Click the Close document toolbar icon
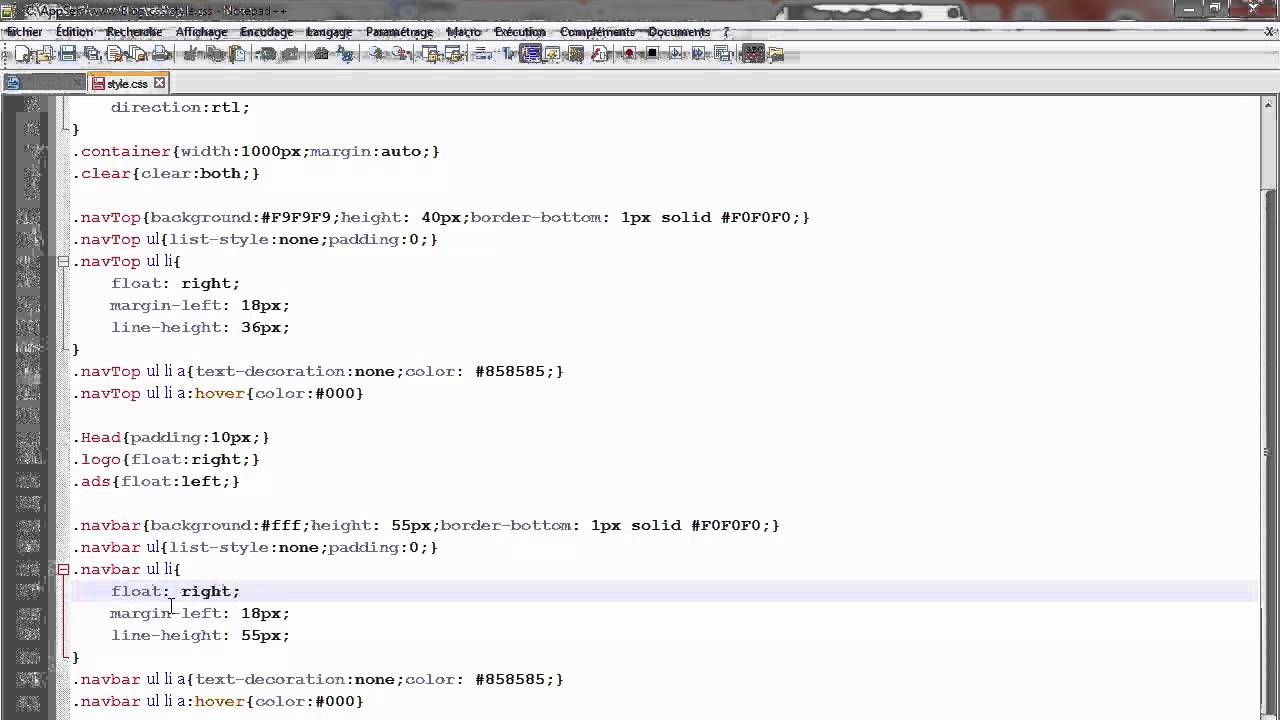 (114, 54)
